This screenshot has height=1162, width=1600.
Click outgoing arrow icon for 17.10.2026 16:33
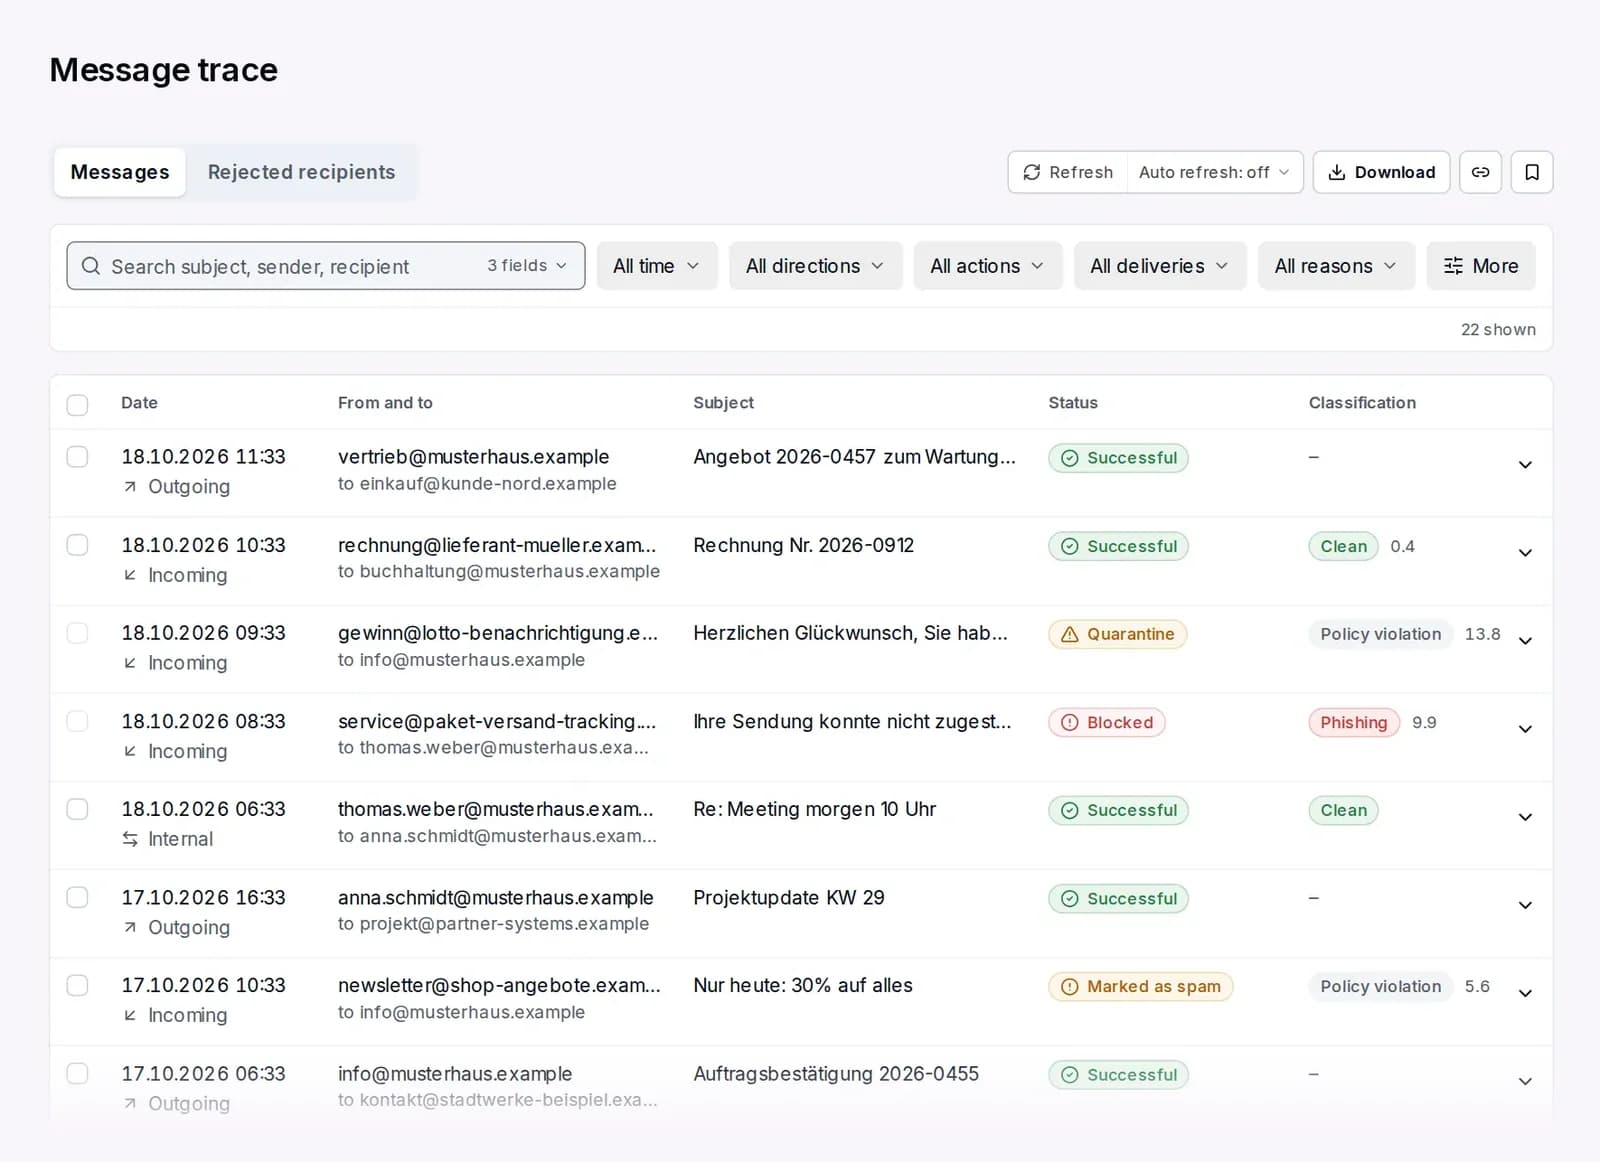pyautogui.click(x=130, y=927)
